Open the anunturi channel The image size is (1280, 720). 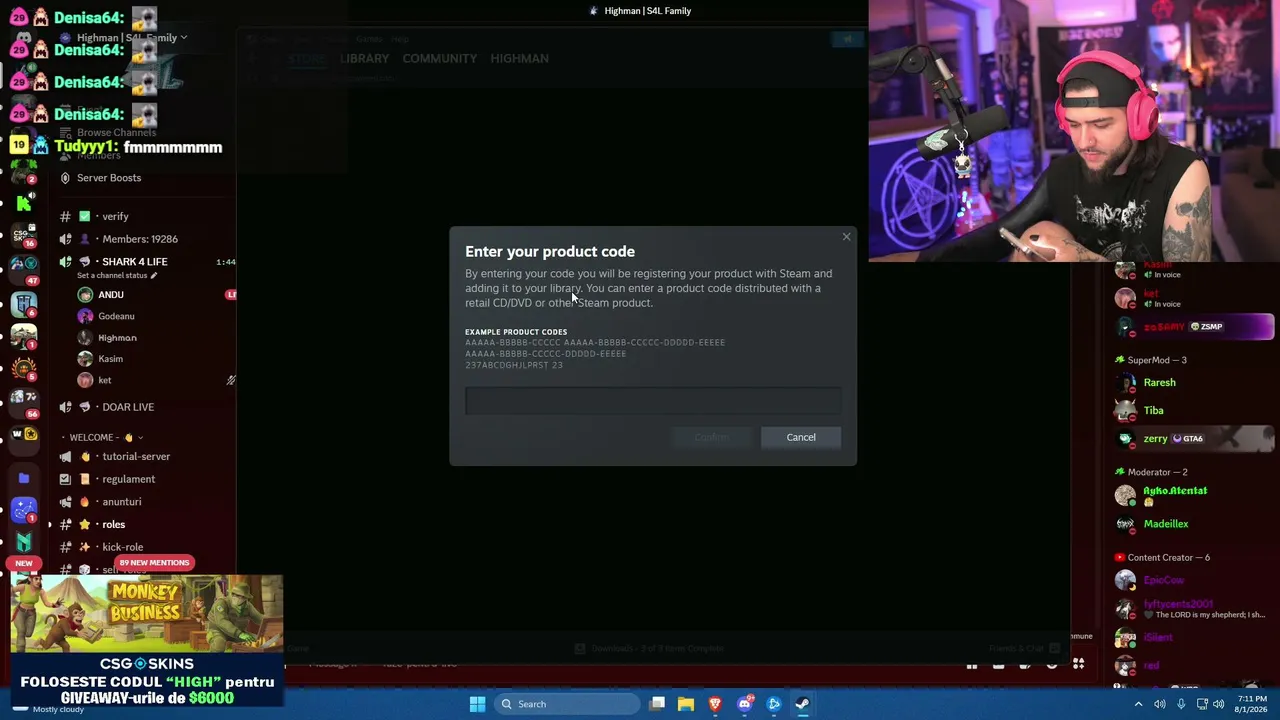(x=122, y=502)
